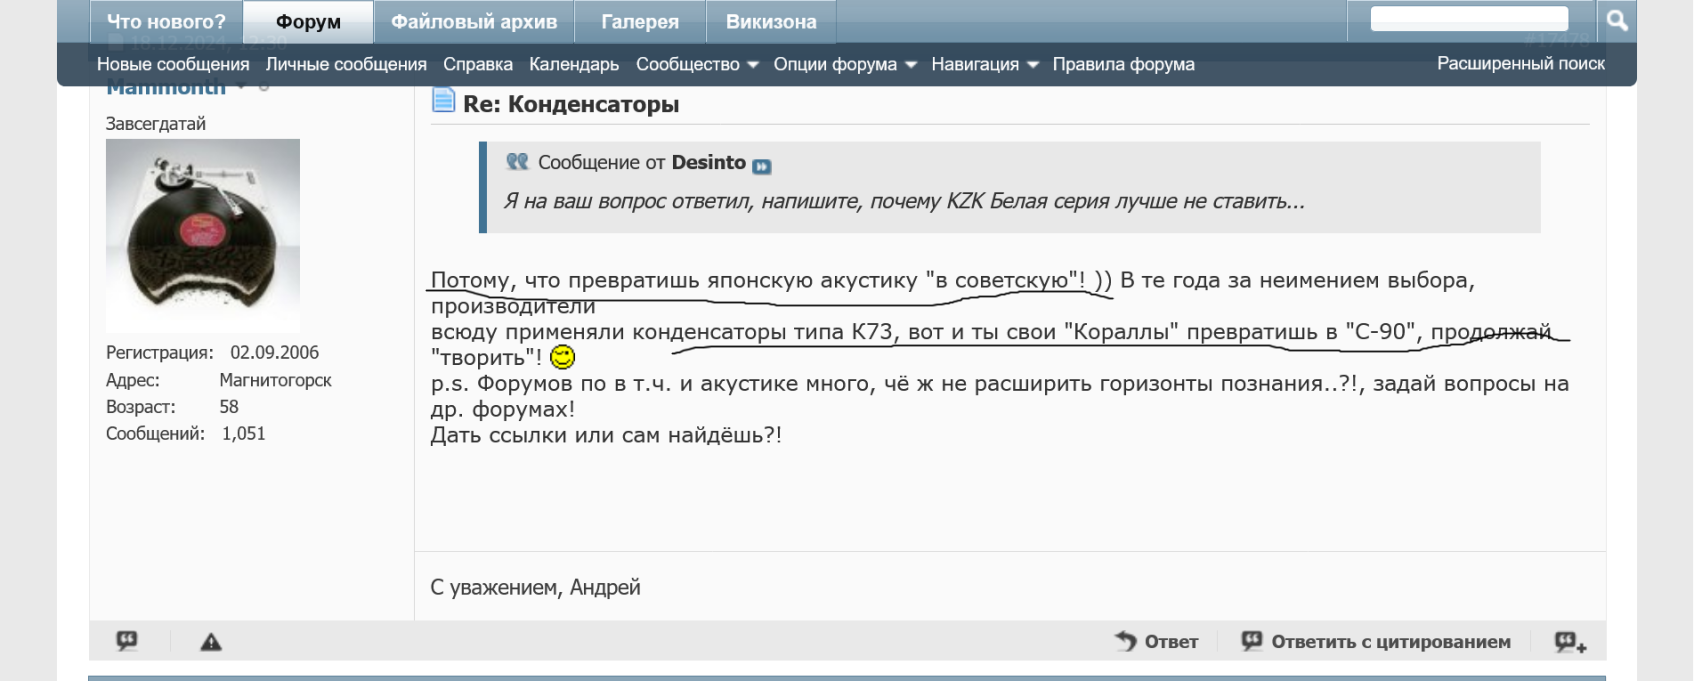The image size is (1694, 681).
Task: Click the Re: Конденсаторы post title
Action: click(x=571, y=104)
